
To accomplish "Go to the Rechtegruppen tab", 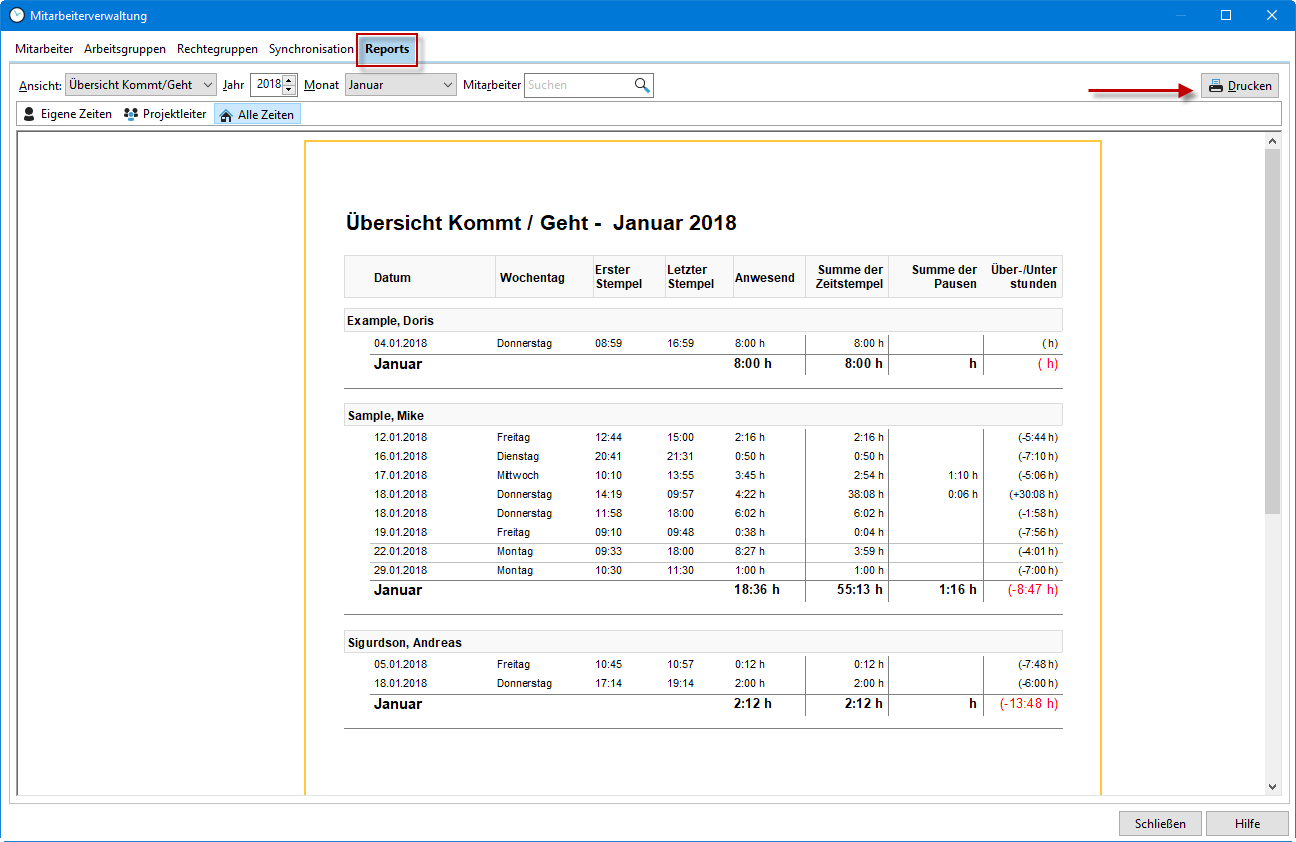I will [x=217, y=49].
